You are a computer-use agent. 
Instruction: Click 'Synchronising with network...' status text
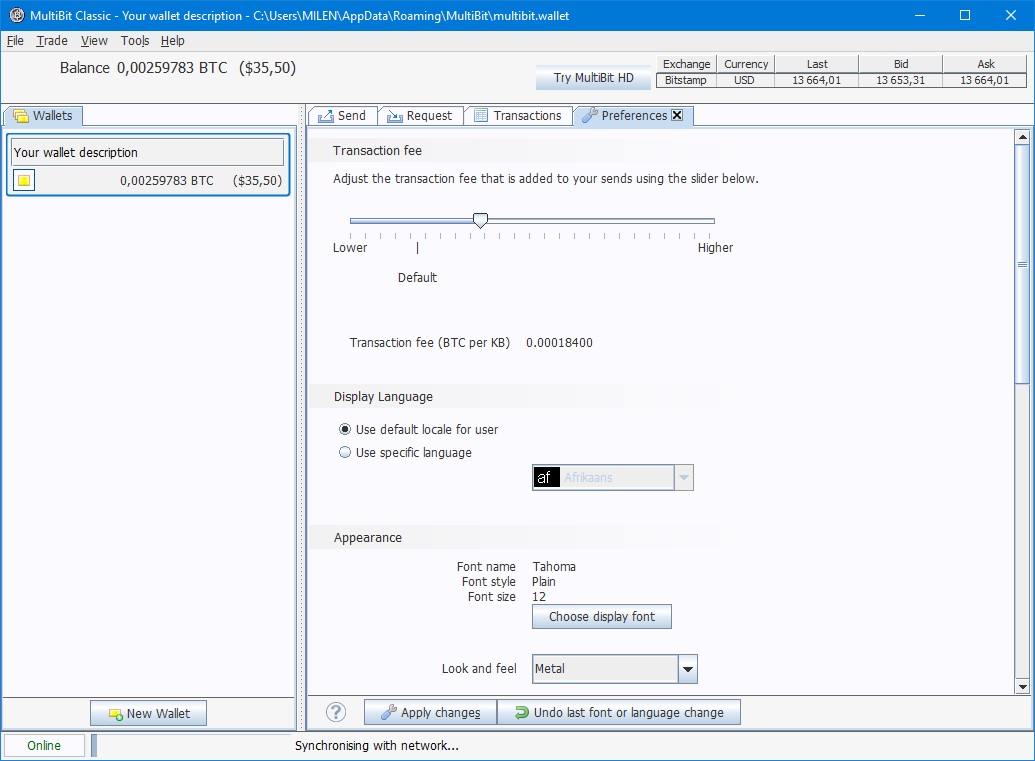376,746
